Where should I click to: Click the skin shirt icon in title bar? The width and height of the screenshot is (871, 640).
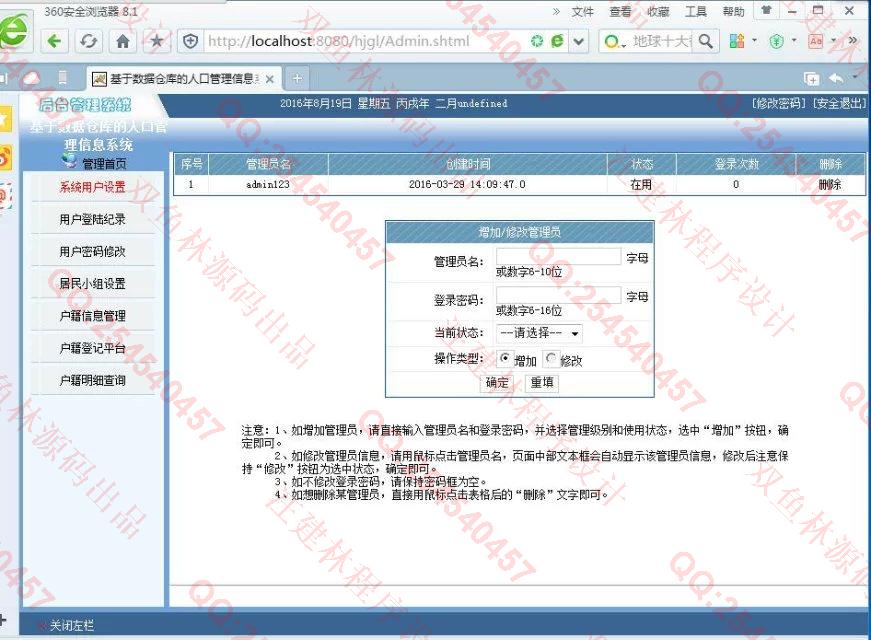point(767,10)
